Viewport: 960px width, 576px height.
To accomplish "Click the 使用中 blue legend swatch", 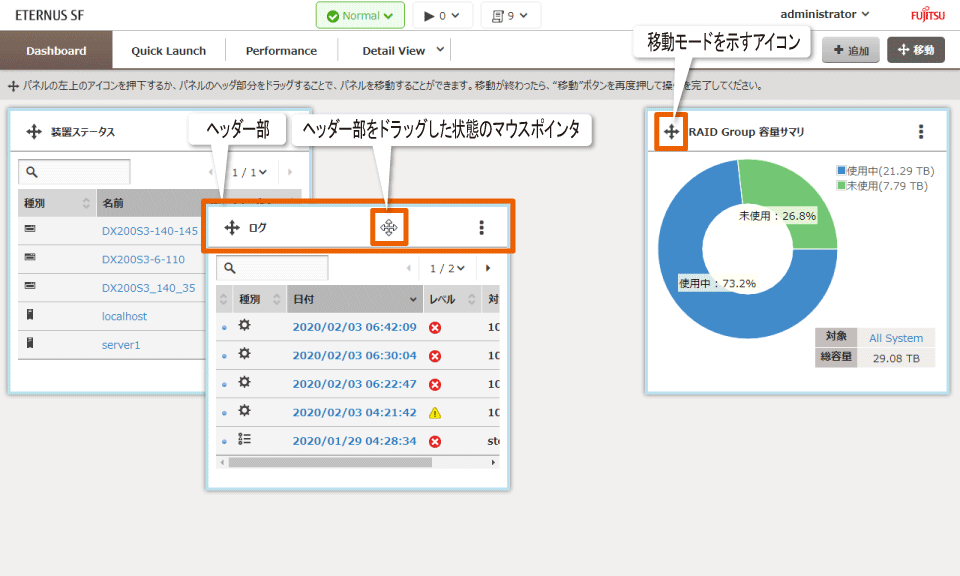I will (841, 170).
